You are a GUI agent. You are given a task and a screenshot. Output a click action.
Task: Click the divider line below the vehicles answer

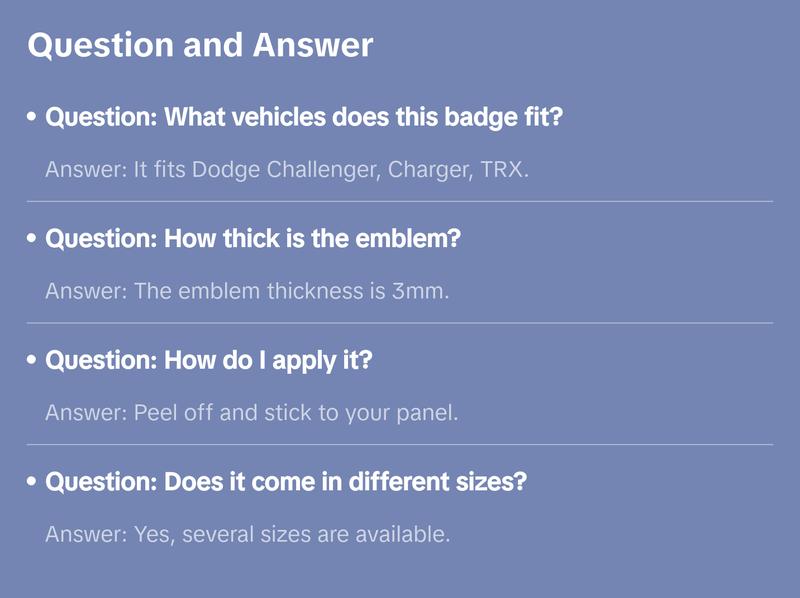400,201
